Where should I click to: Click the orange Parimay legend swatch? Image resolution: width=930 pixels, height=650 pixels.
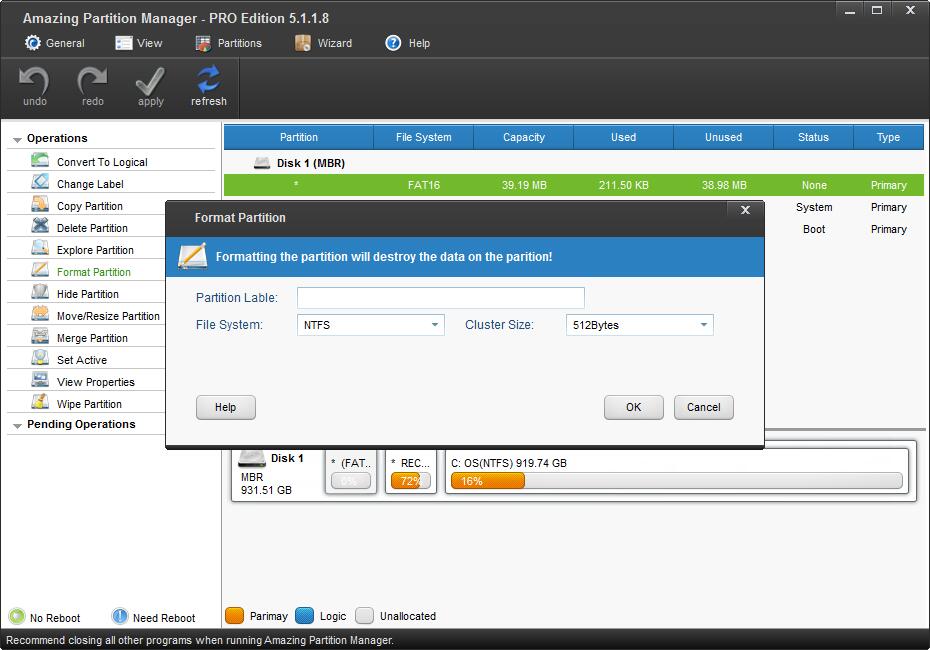click(x=234, y=616)
